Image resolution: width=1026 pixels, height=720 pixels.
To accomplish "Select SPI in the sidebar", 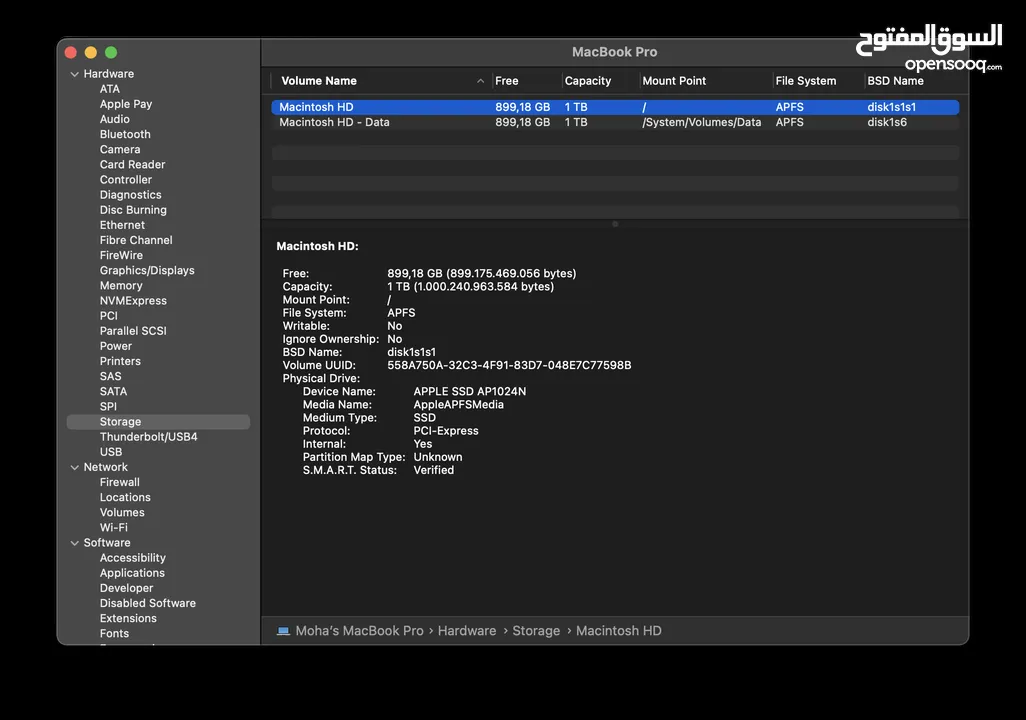I will [108, 406].
